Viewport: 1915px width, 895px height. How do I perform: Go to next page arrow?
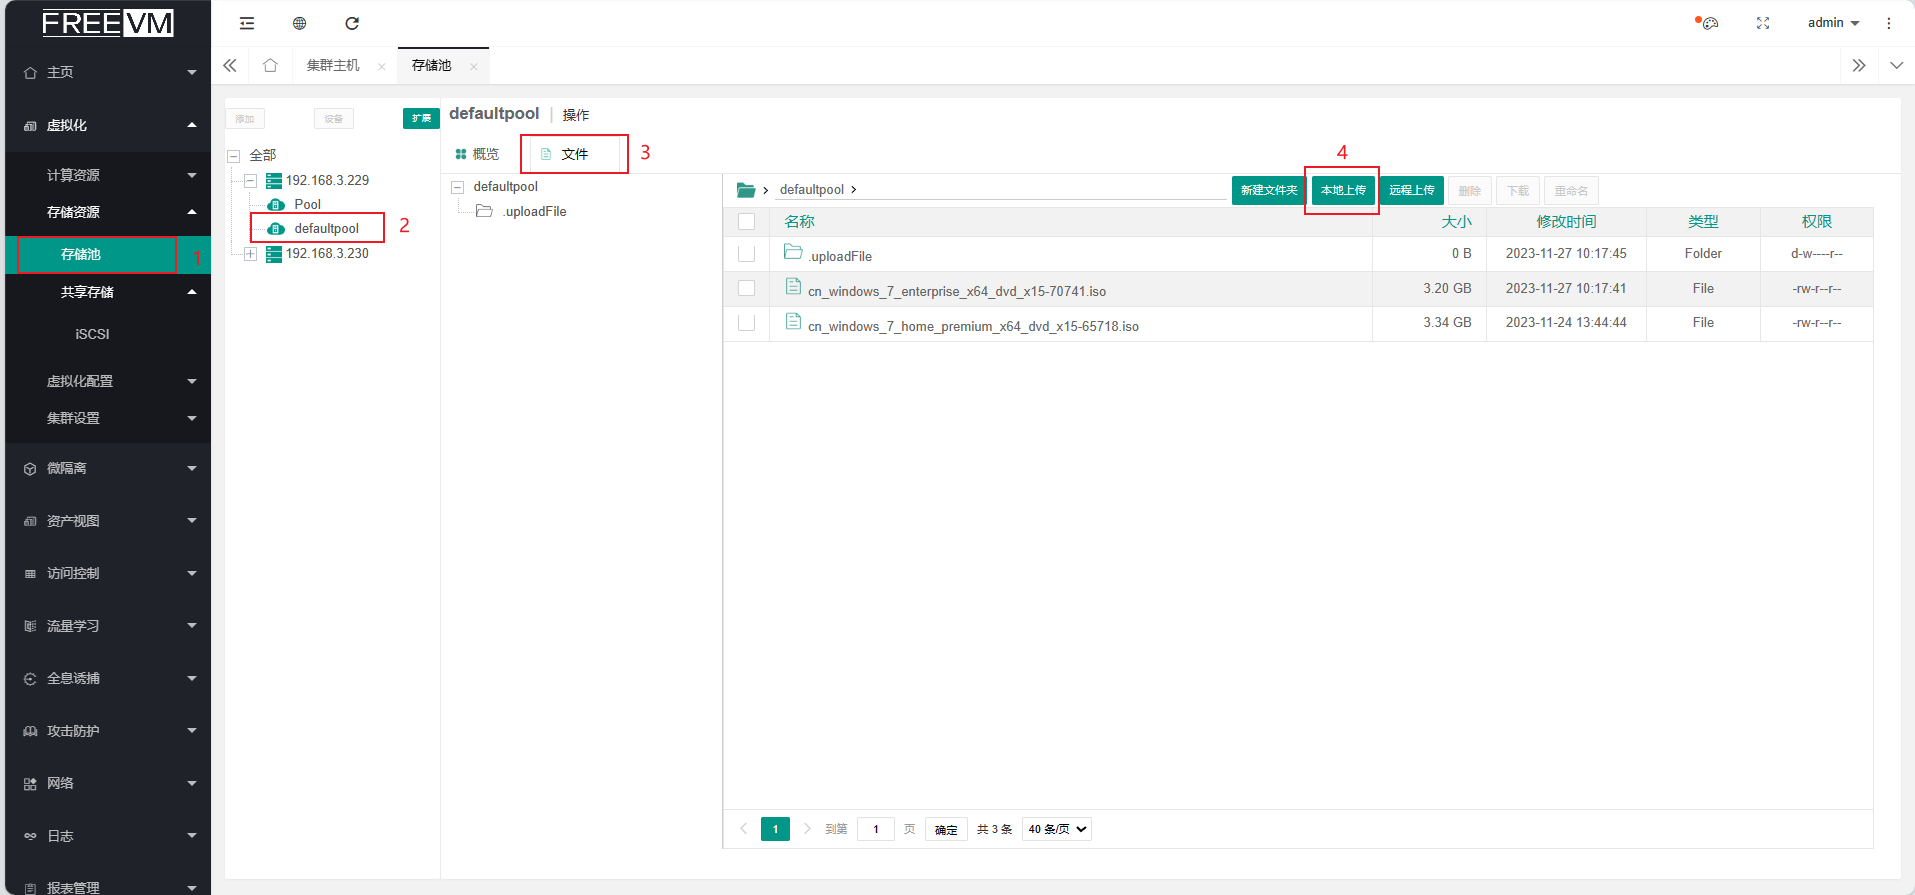click(x=807, y=829)
